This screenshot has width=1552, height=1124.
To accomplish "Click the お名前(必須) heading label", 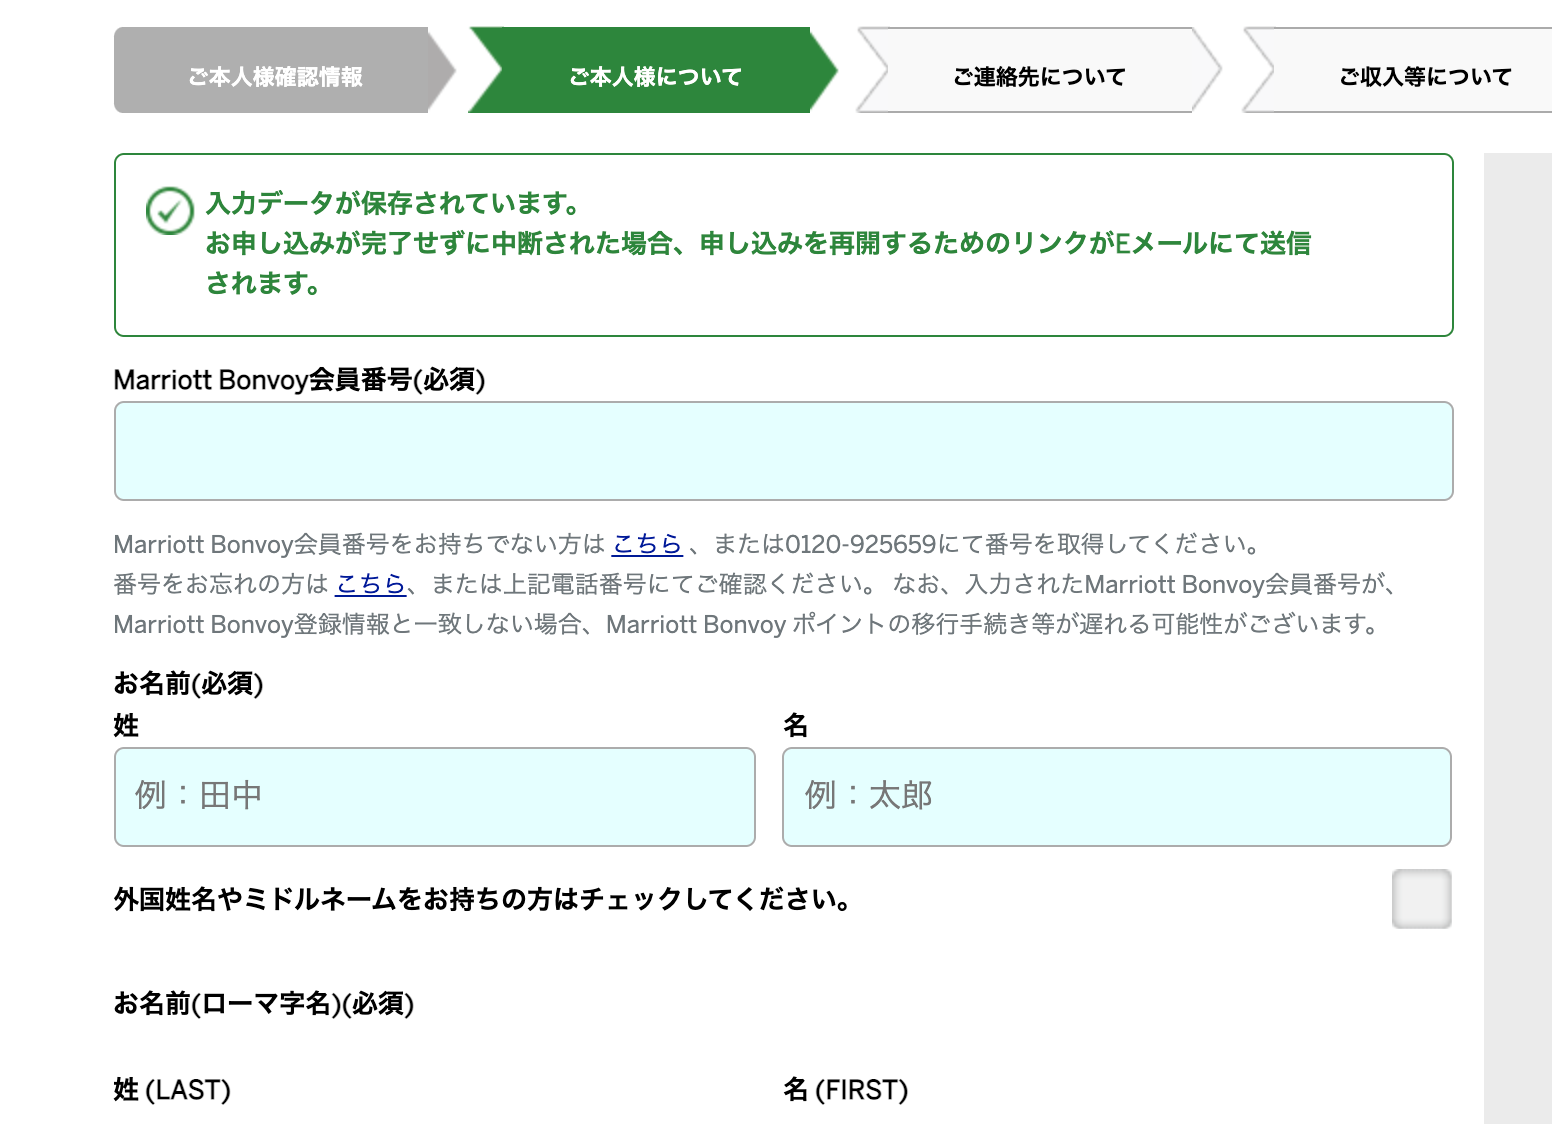I will [x=188, y=684].
